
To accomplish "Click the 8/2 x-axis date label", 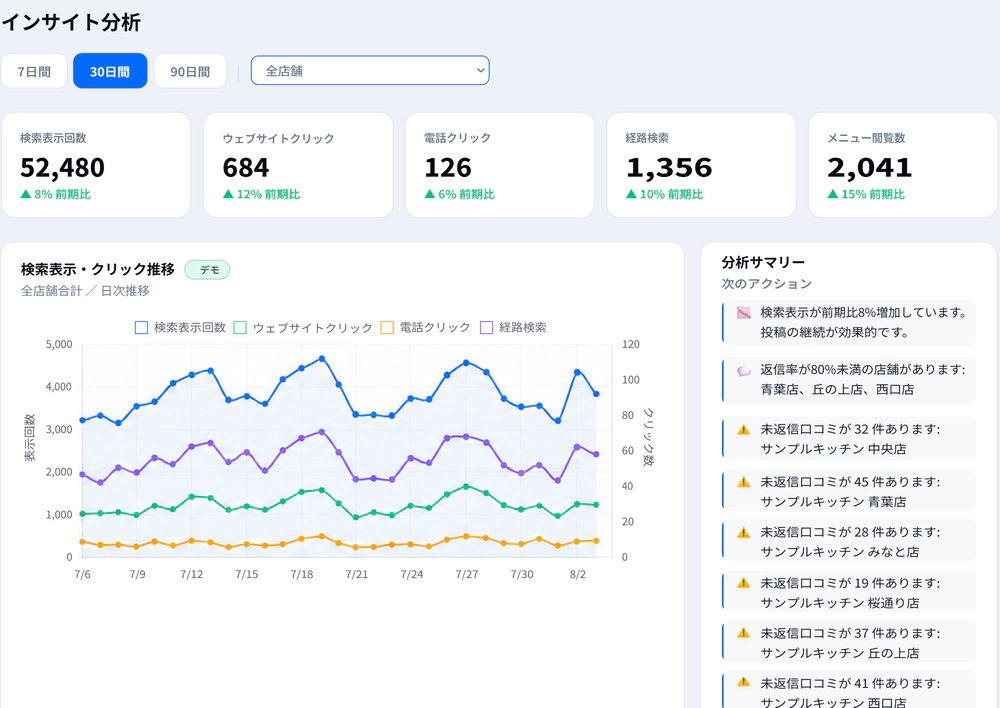I will [578, 574].
